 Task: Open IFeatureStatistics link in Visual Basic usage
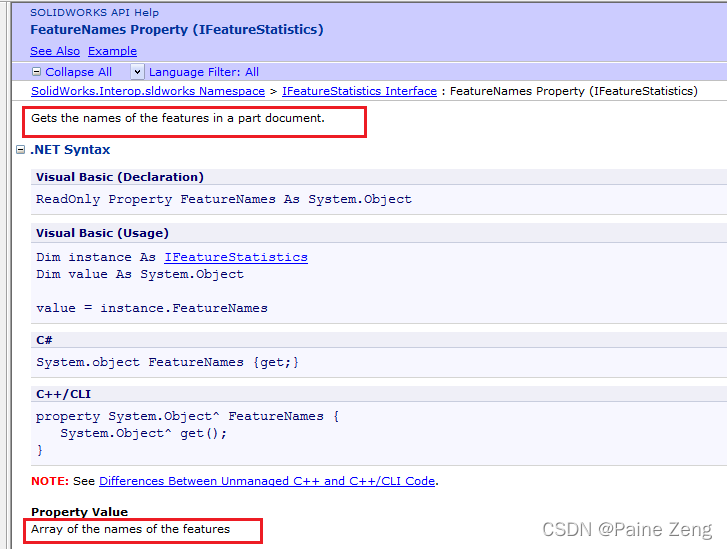236,257
